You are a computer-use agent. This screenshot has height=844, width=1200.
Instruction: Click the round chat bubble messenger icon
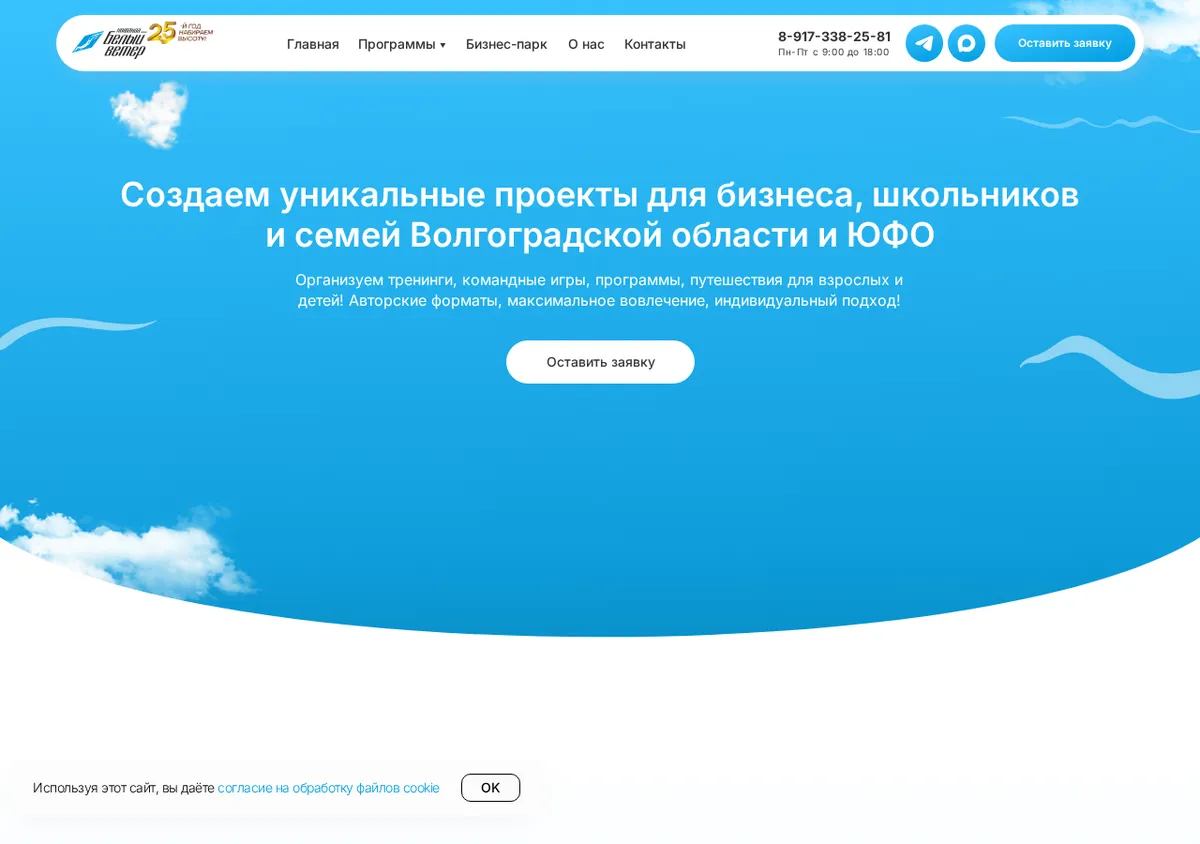(x=966, y=43)
